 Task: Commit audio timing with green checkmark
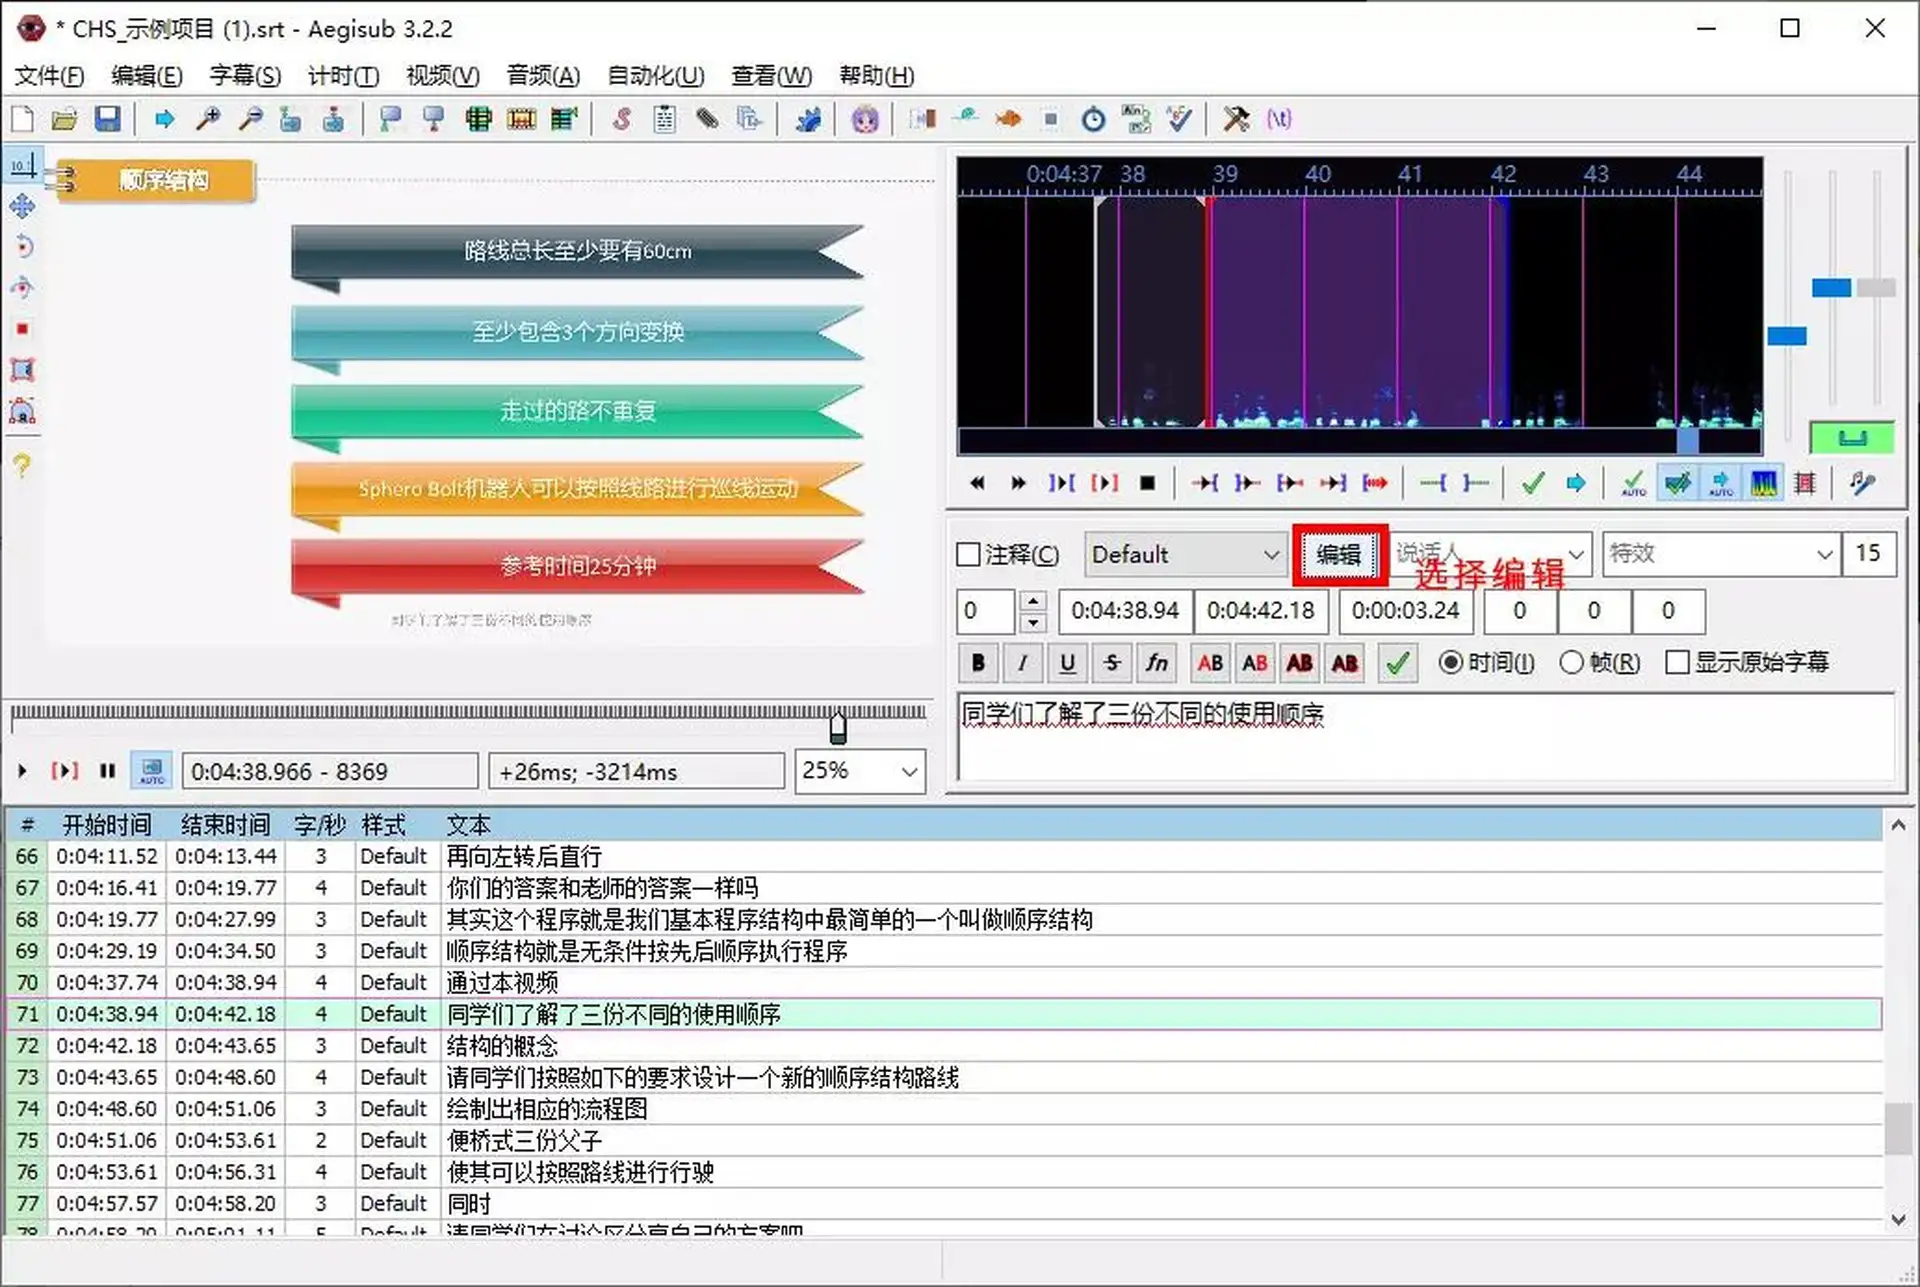click(1532, 483)
